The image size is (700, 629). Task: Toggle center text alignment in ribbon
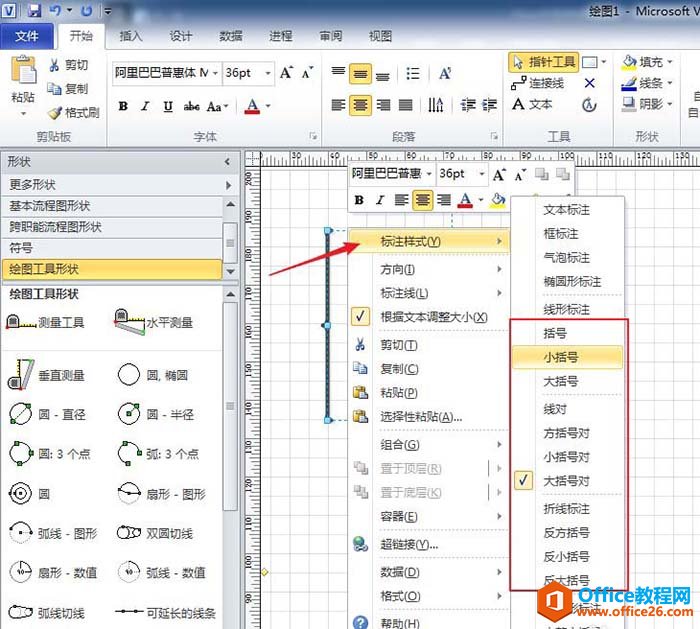point(360,105)
